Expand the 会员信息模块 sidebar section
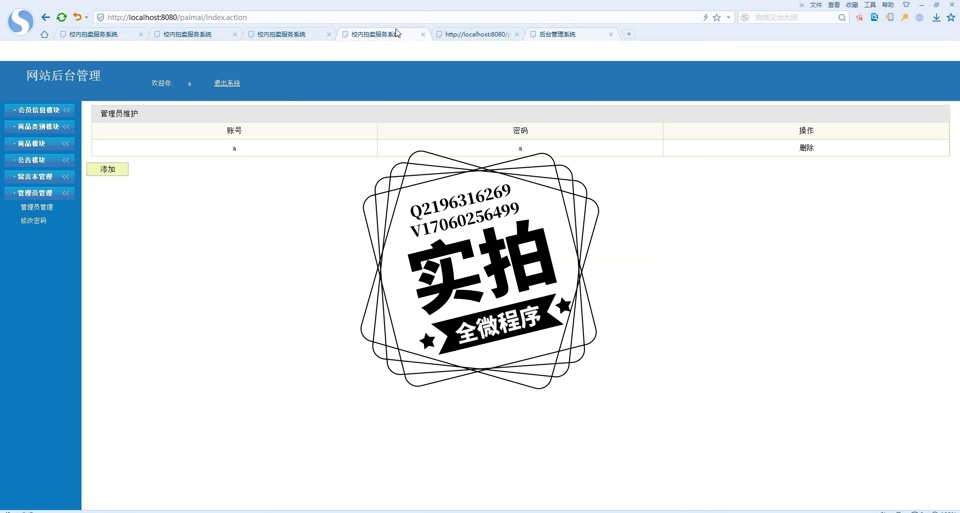This screenshot has height=513, width=960. [x=39, y=110]
